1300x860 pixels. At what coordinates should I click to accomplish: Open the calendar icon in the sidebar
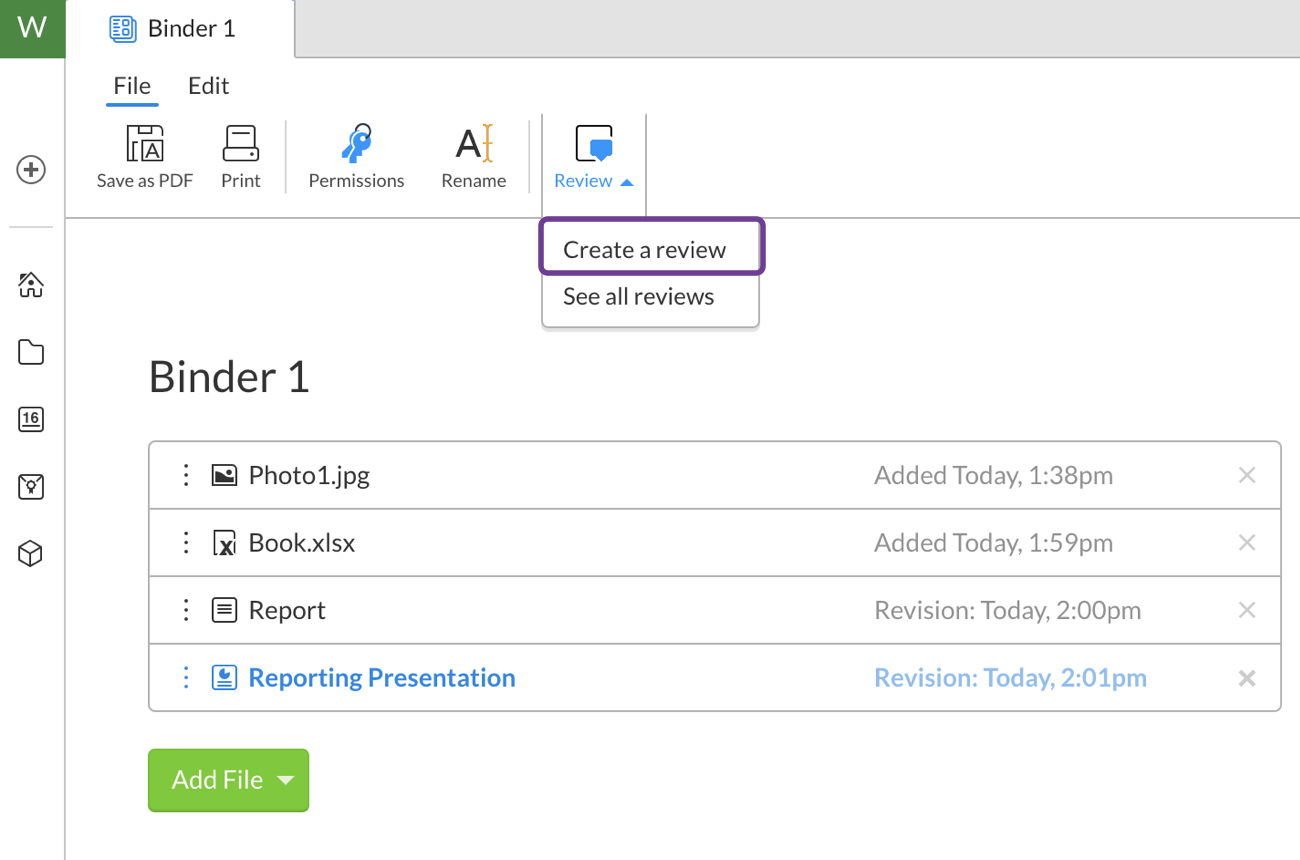pos(31,420)
